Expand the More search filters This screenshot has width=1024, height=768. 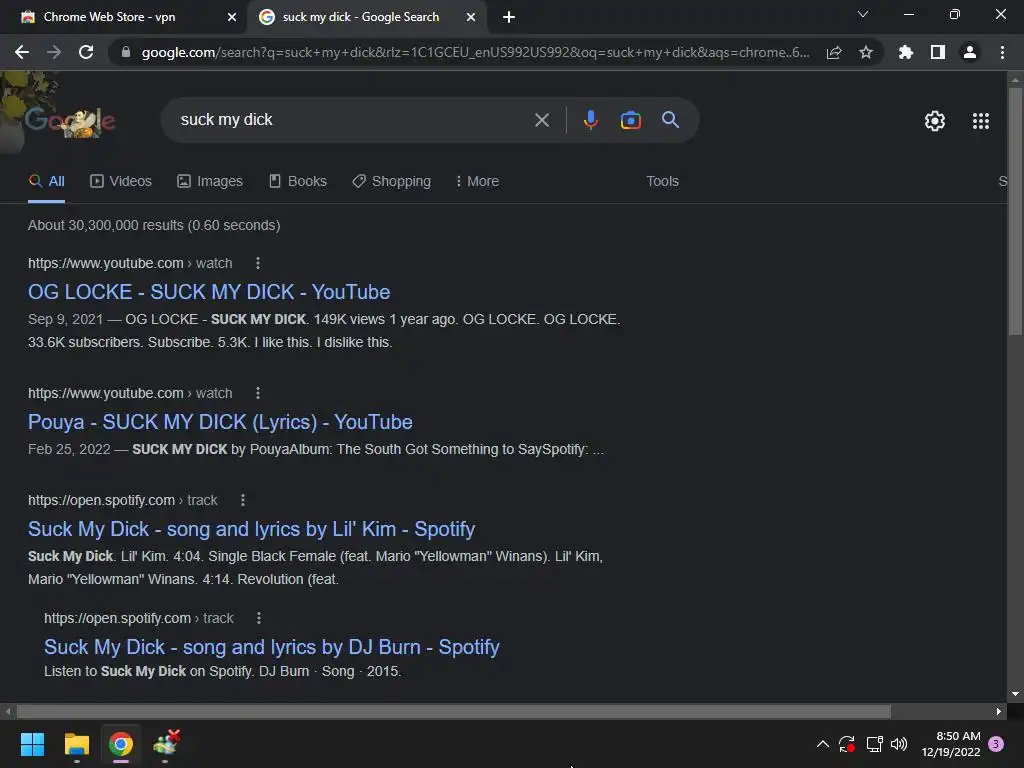click(x=477, y=182)
